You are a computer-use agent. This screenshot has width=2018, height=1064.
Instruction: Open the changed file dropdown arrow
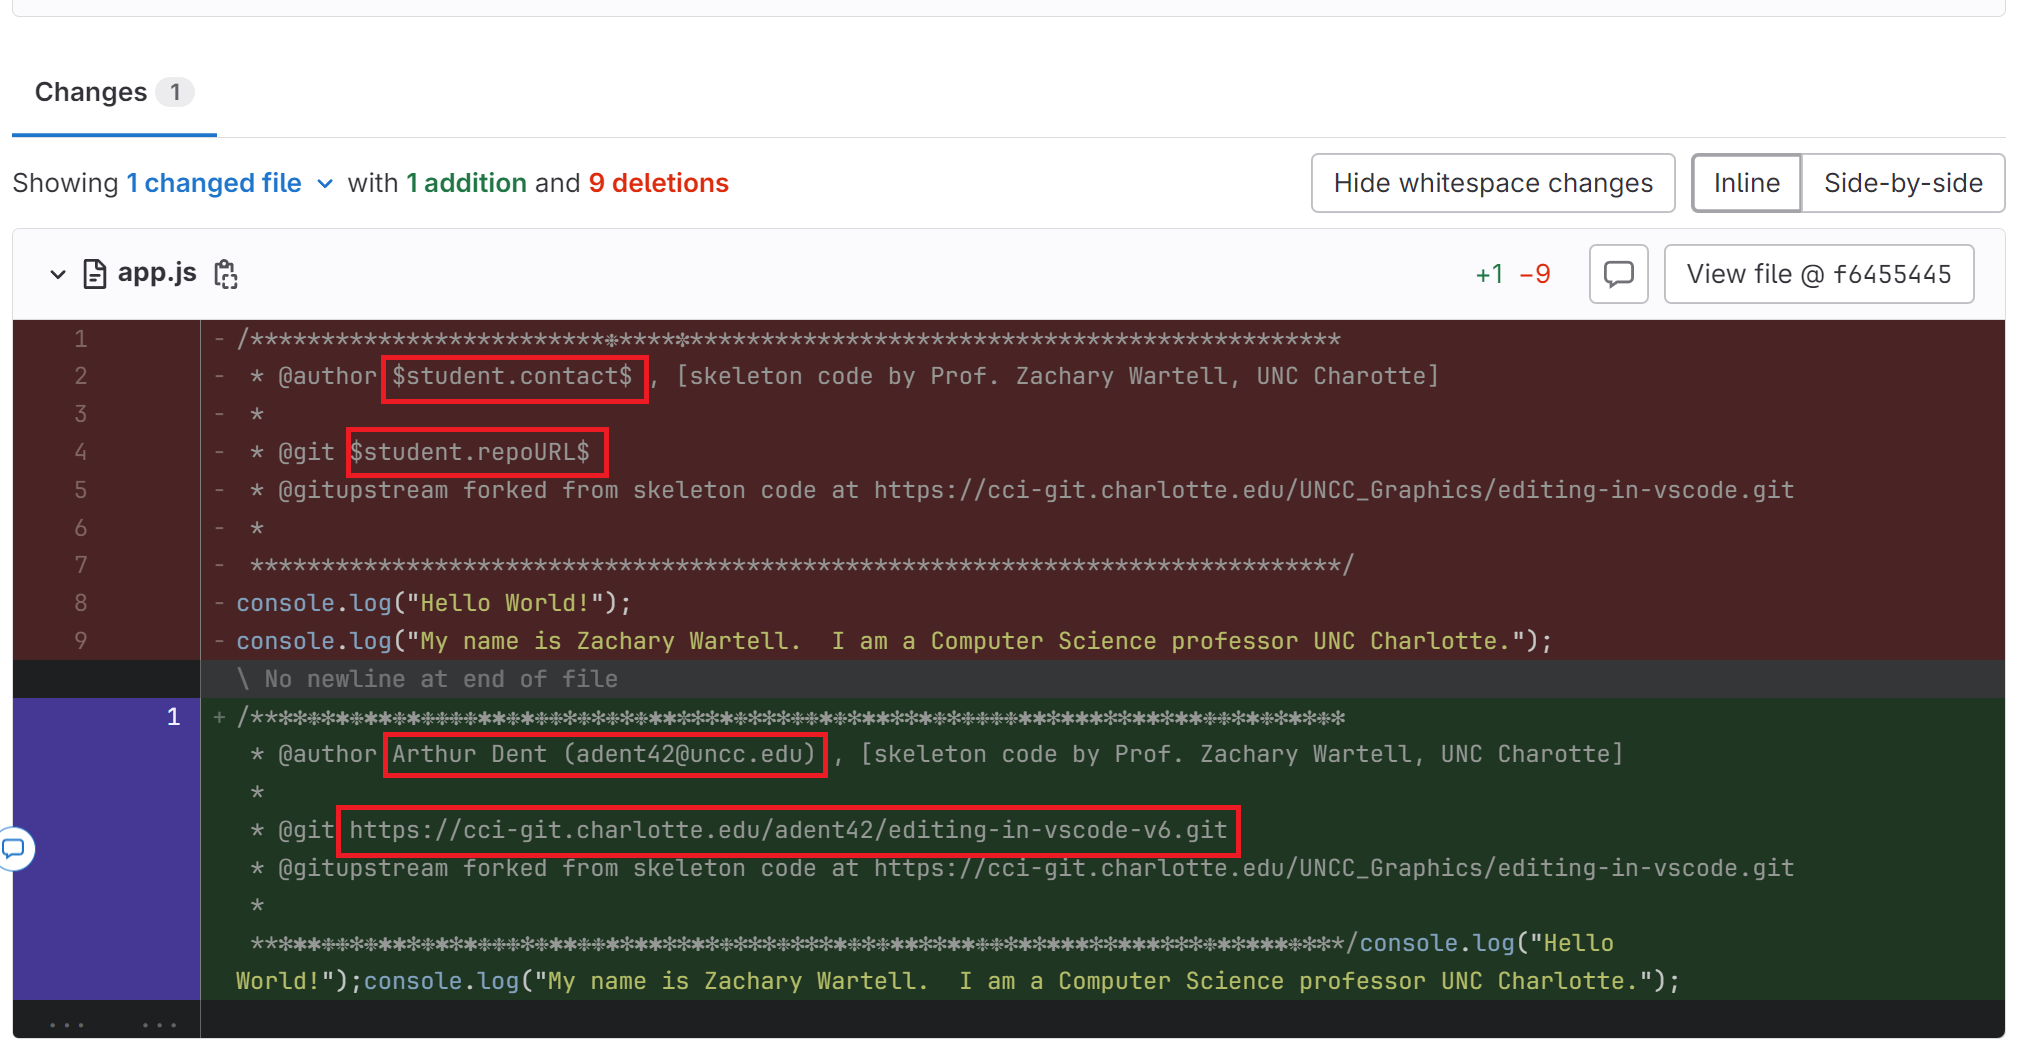325,184
